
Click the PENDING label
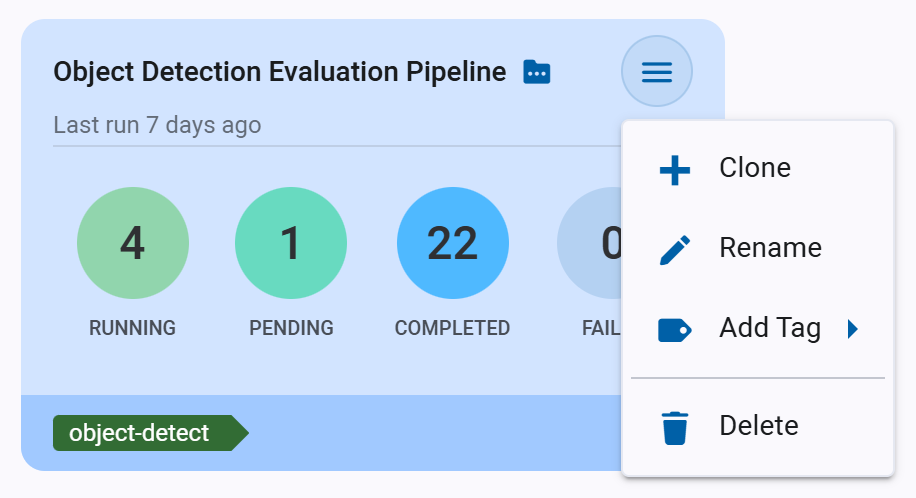click(x=292, y=328)
